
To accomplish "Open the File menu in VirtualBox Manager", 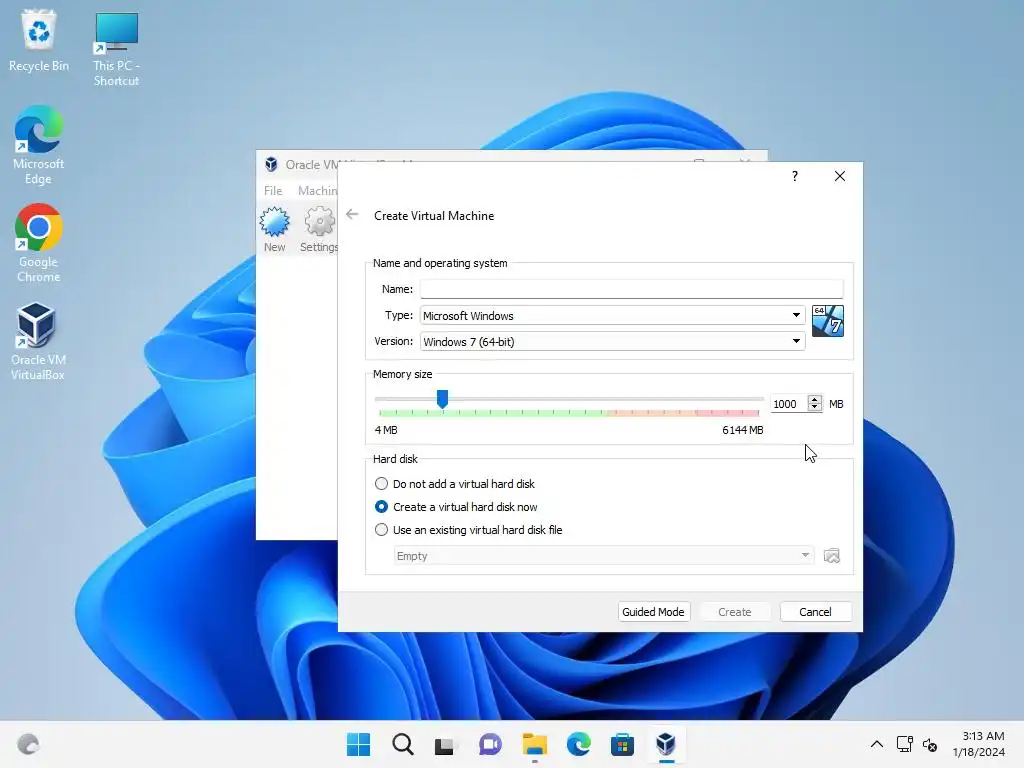I will point(273,191).
